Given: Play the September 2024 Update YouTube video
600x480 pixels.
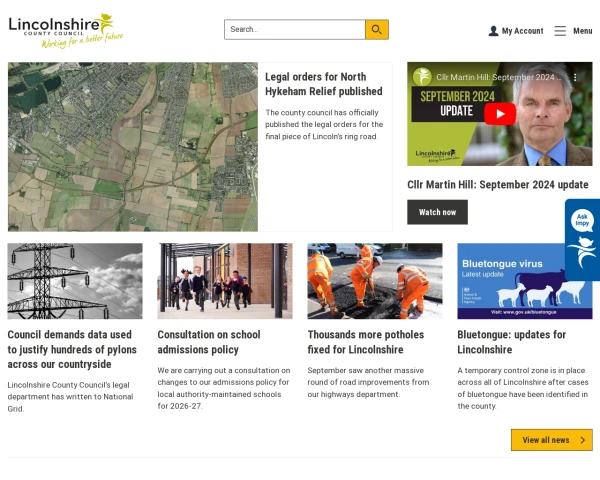Looking at the screenshot, I should tap(500, 114).
